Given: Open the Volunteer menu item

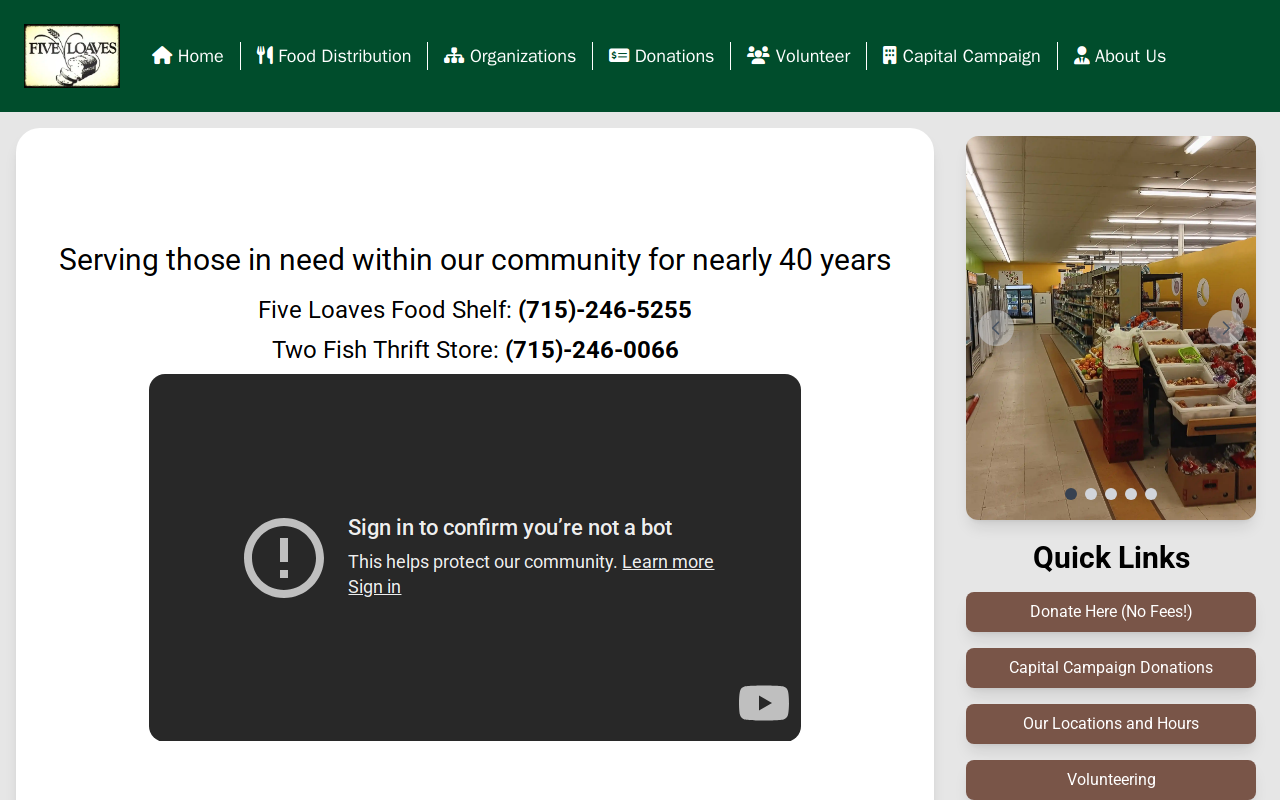Looking at the screenshot, I should pyautogui.click(x=799, y=56).
